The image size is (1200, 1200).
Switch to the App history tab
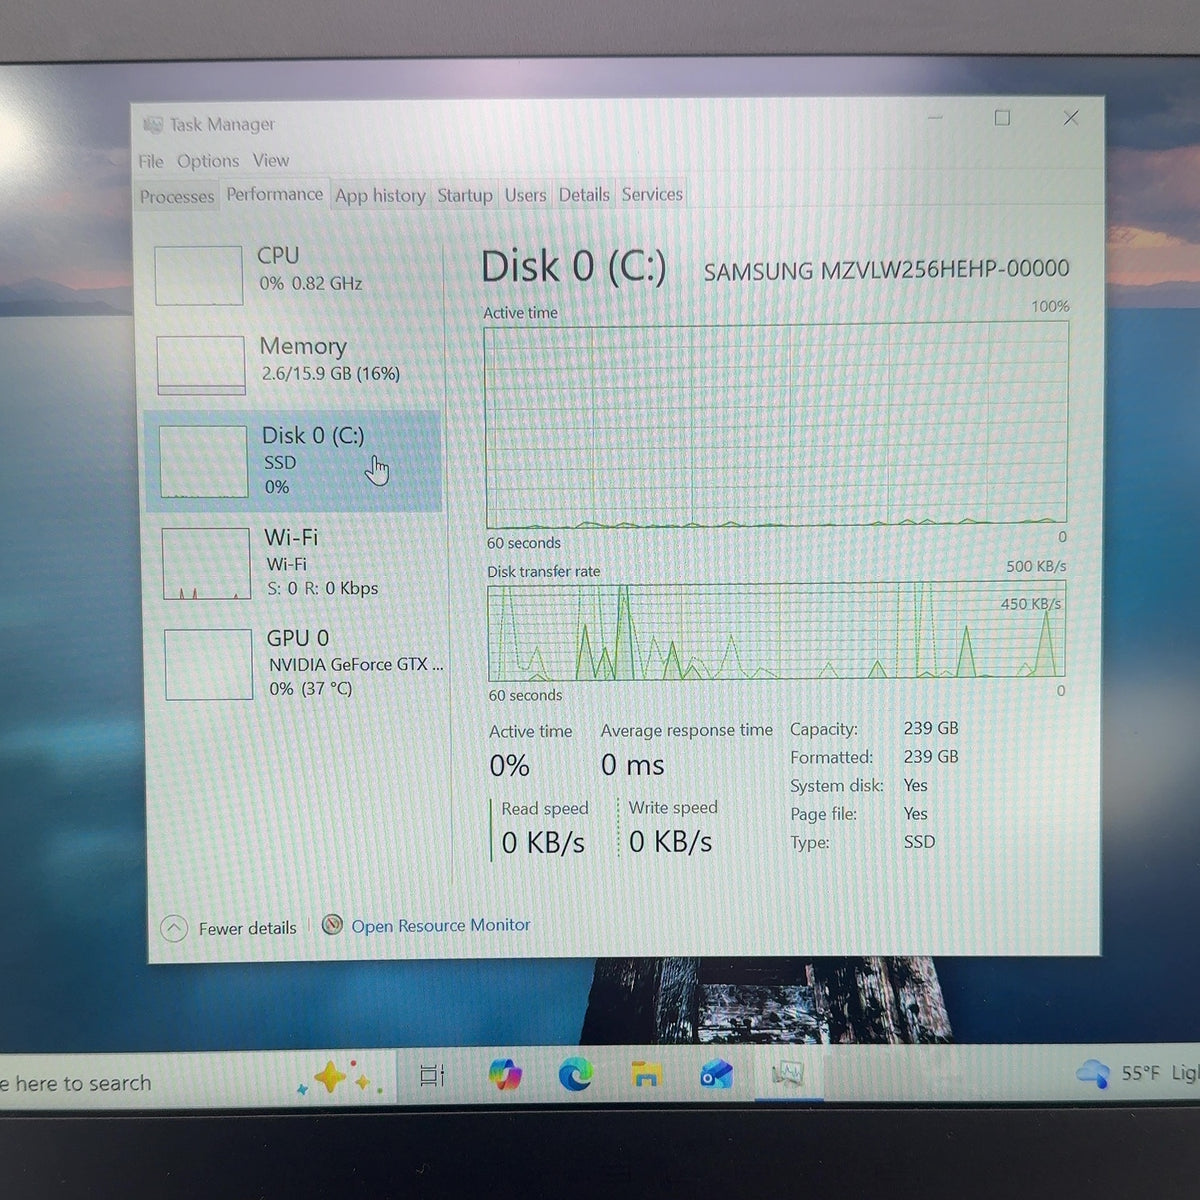[380, 195]
